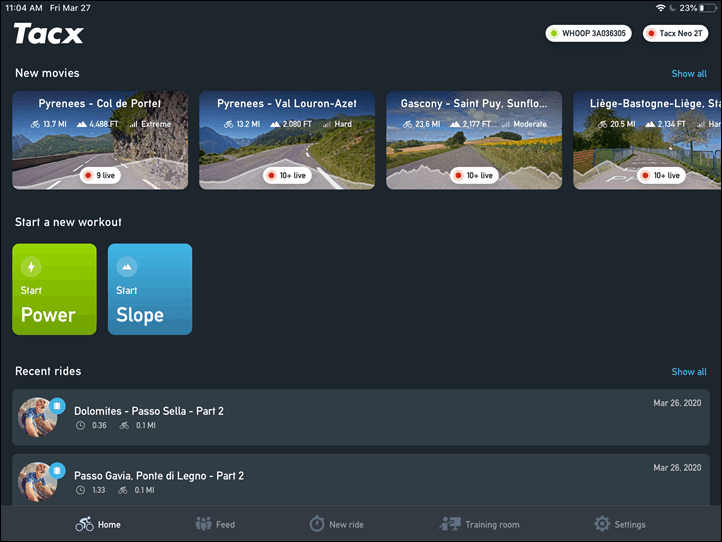Open the Feed tab people icon
This screenshot has width=722, height=542.
[204, 524]
